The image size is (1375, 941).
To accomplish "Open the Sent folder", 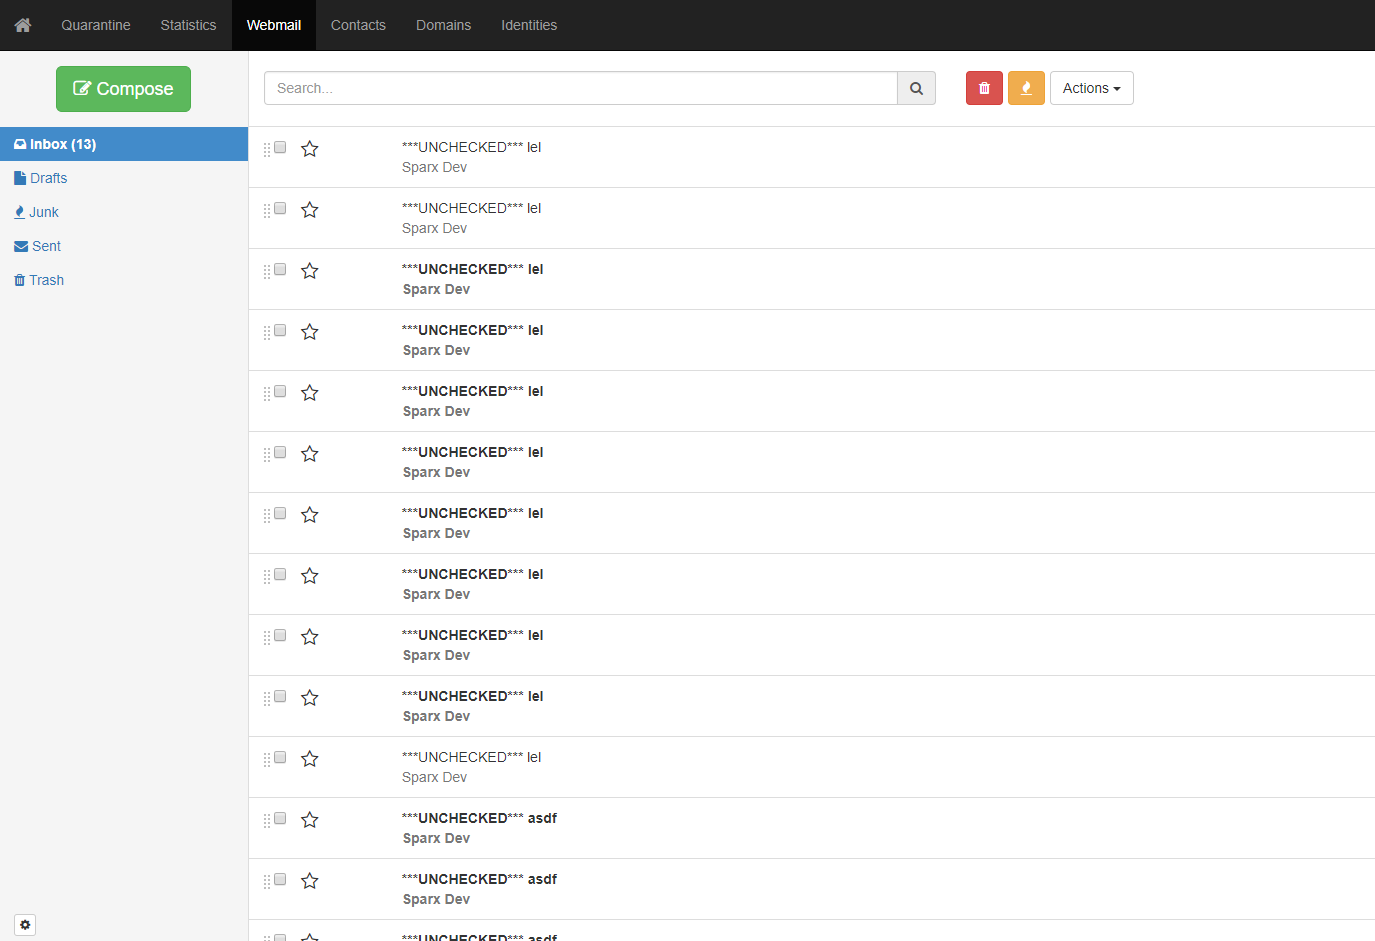I will point(44,245).
